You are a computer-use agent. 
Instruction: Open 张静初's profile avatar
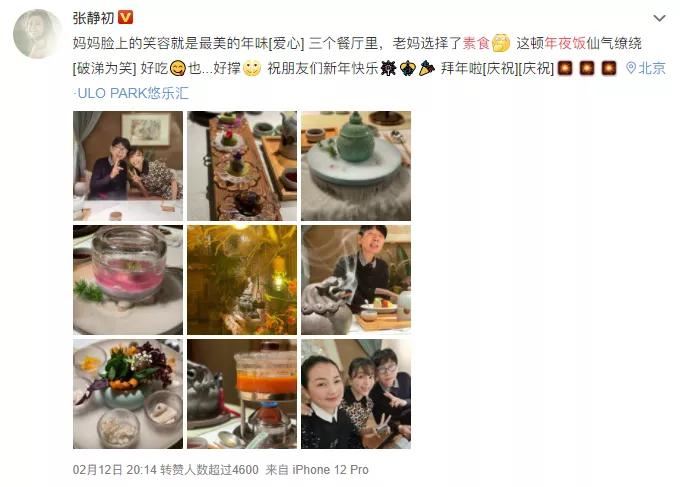pos(37,34)
